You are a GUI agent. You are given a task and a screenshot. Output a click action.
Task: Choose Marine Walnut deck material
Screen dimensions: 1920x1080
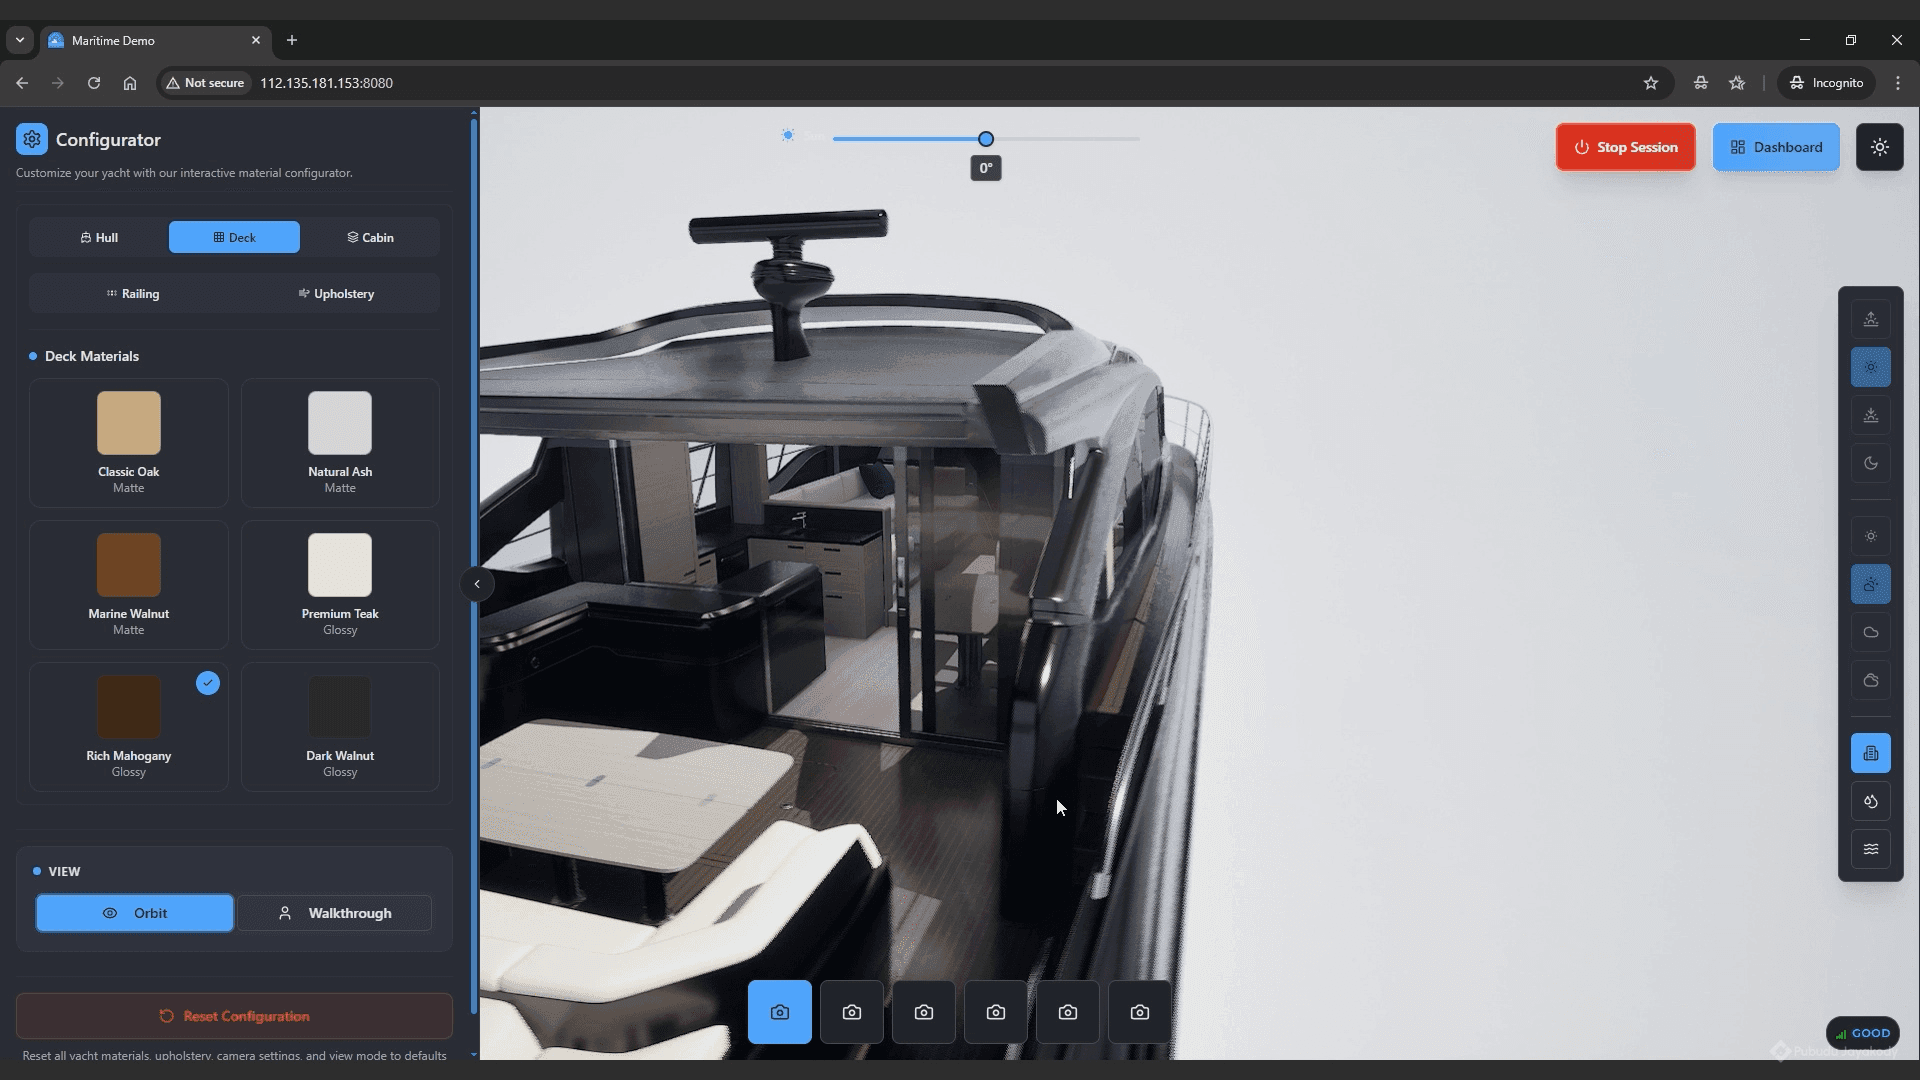tap(129, 585)
